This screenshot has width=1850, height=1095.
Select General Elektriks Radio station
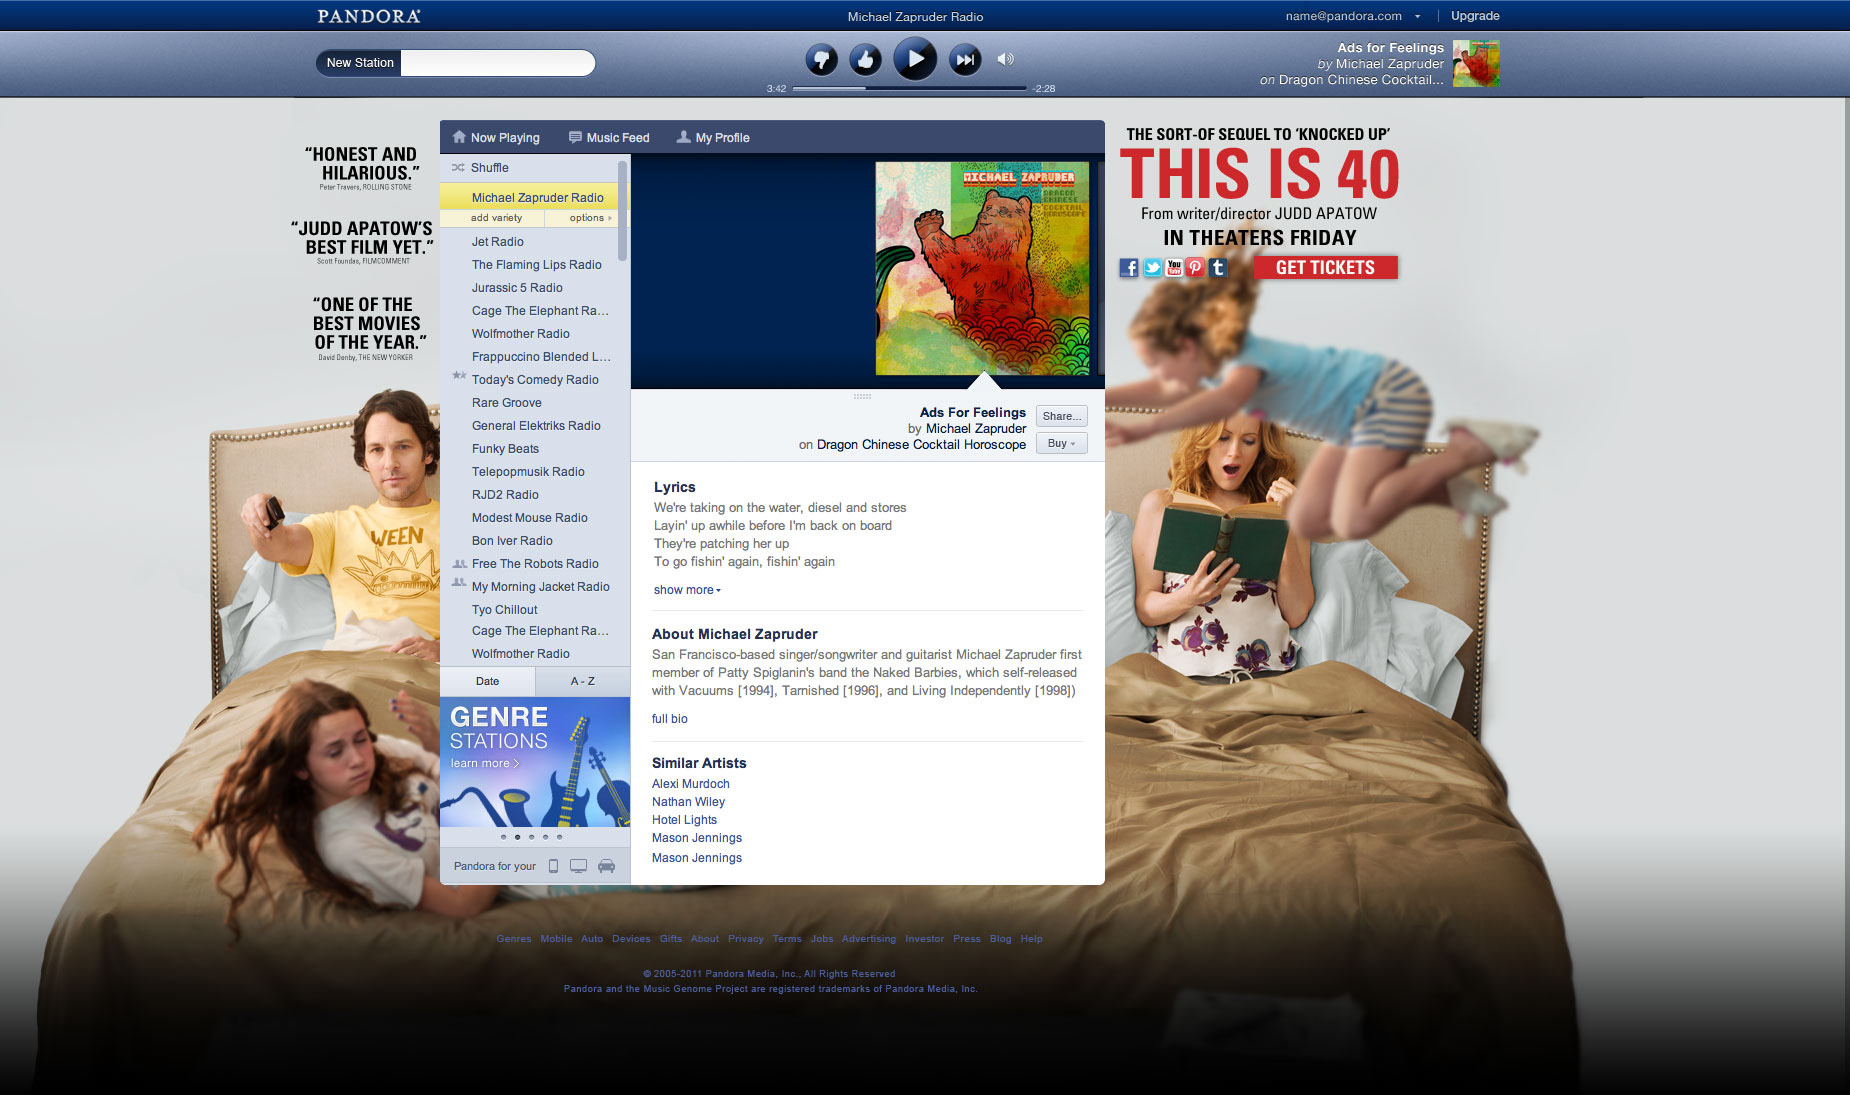pyautogui.click(x=536, y=426)
